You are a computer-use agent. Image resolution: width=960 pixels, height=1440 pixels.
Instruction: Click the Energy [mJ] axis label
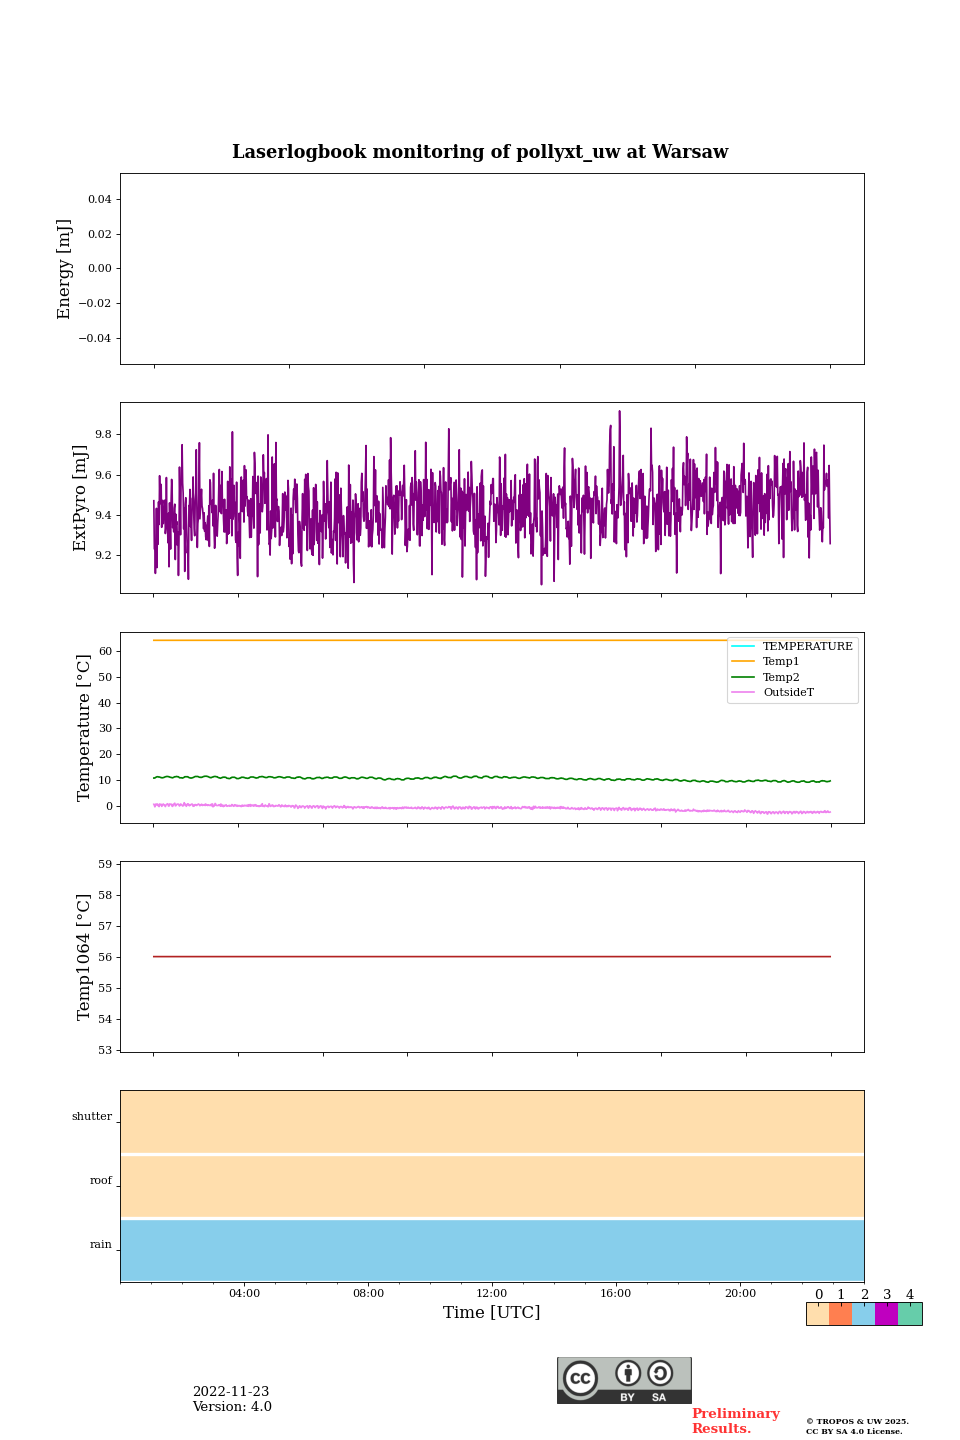[x=65, y=269]
